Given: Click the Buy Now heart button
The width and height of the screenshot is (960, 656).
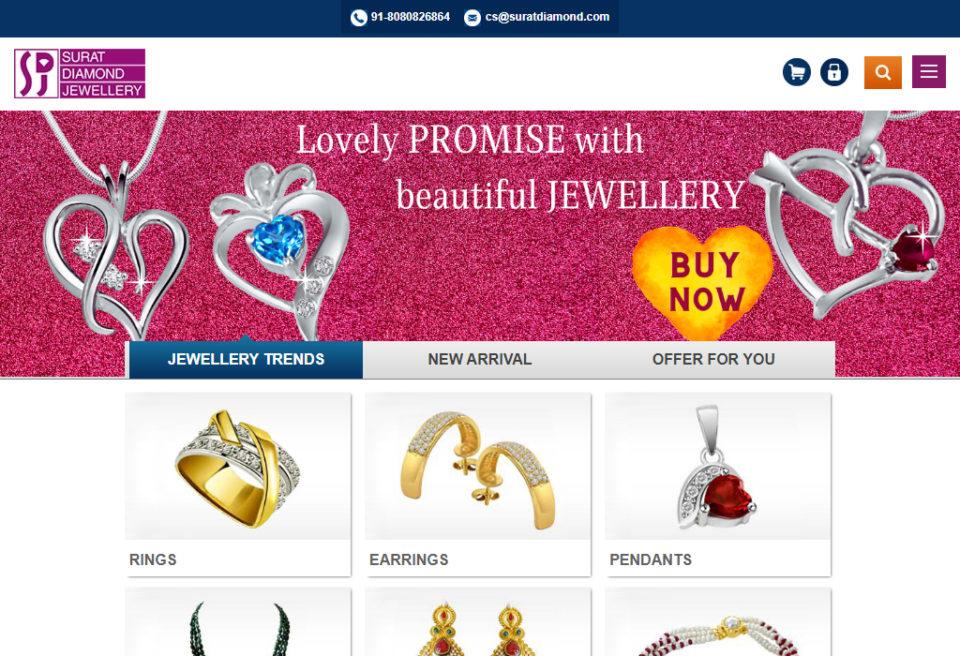Looking at the screenshot, I should click(x=701, y=283).
